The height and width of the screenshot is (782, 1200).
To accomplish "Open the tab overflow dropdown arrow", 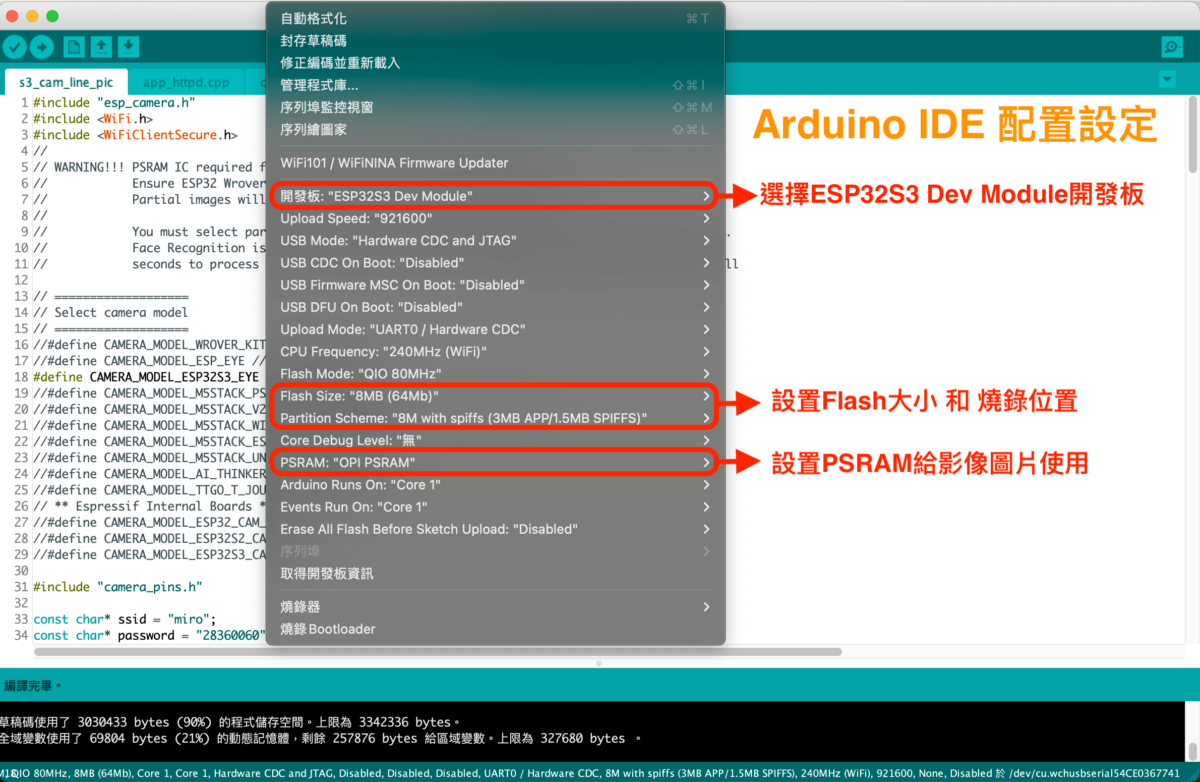I will coord(1166,79).
